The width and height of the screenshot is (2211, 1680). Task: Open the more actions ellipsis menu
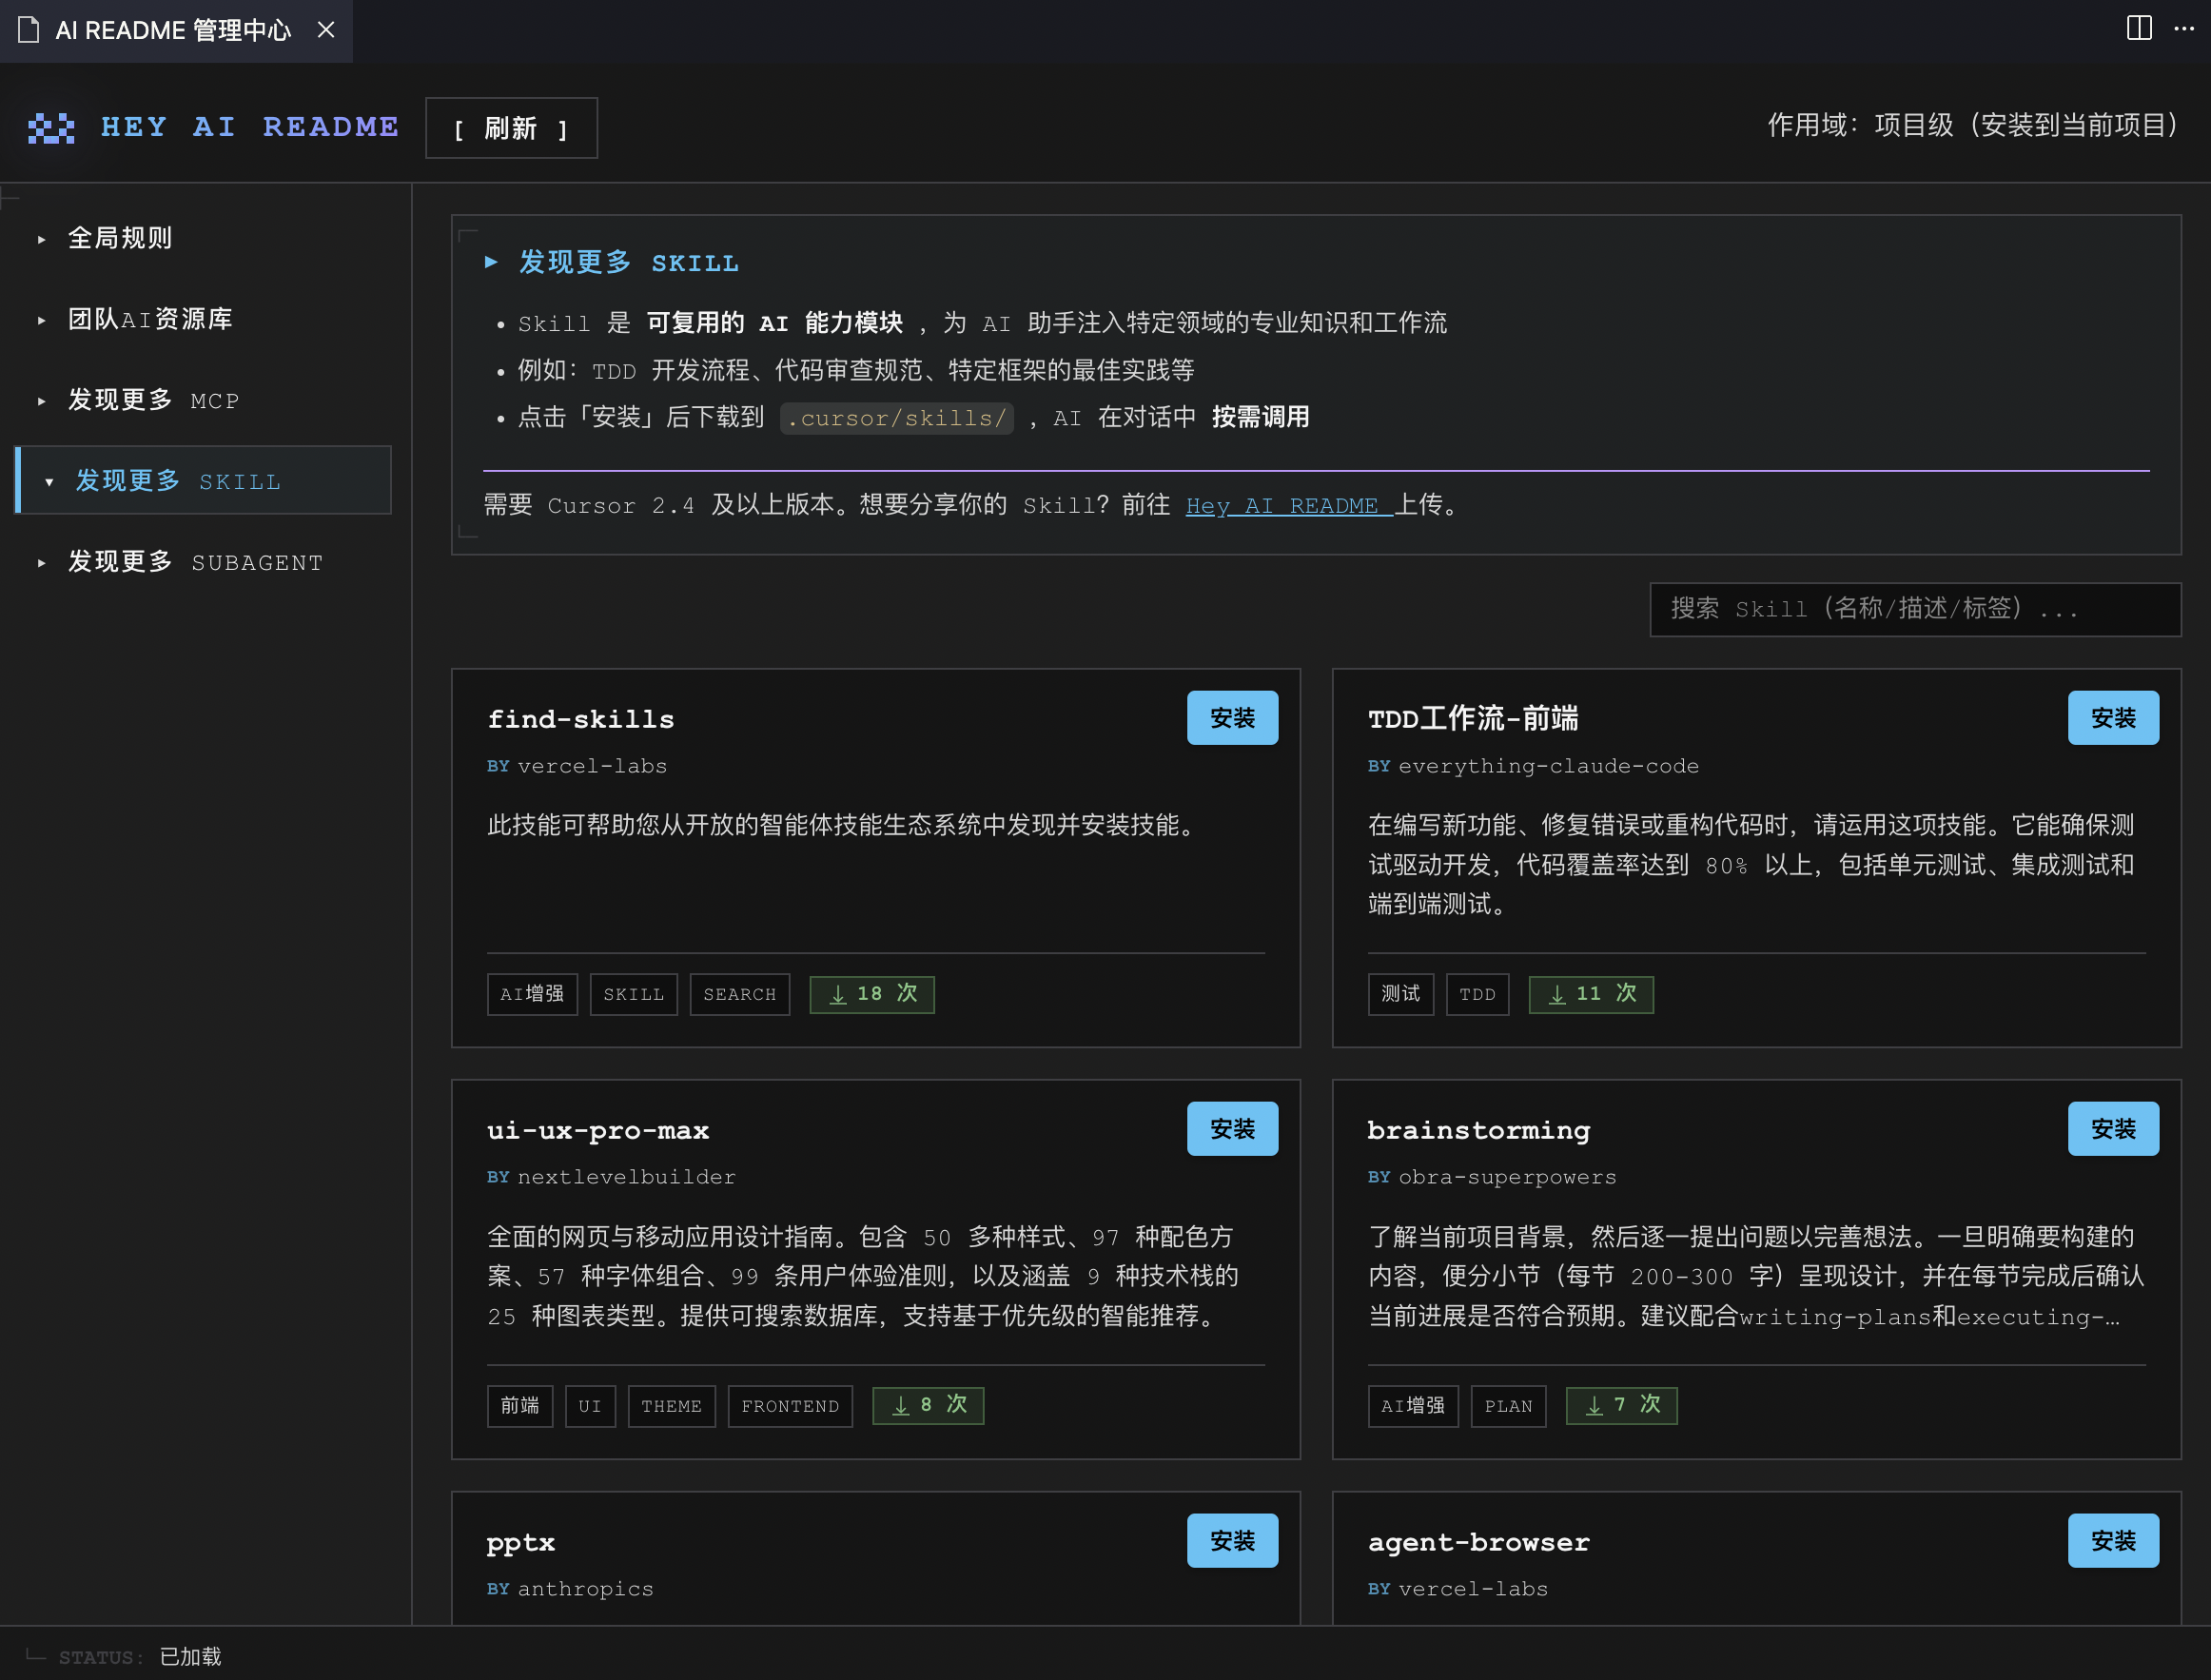[x=2184, y=28]
